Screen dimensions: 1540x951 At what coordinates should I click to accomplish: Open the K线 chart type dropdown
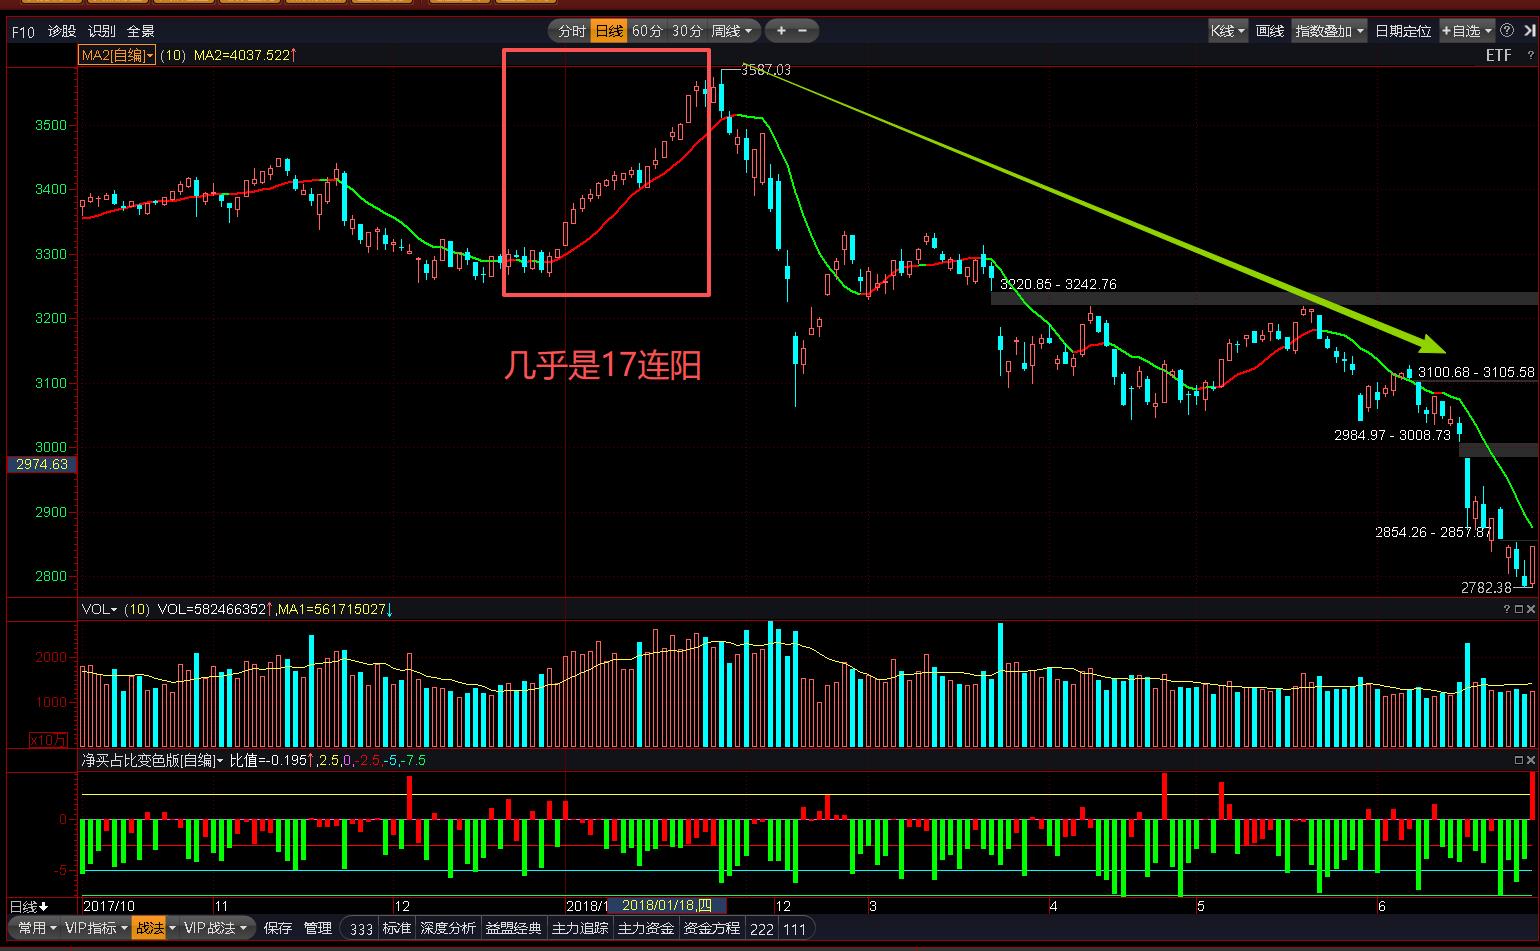1228,31
